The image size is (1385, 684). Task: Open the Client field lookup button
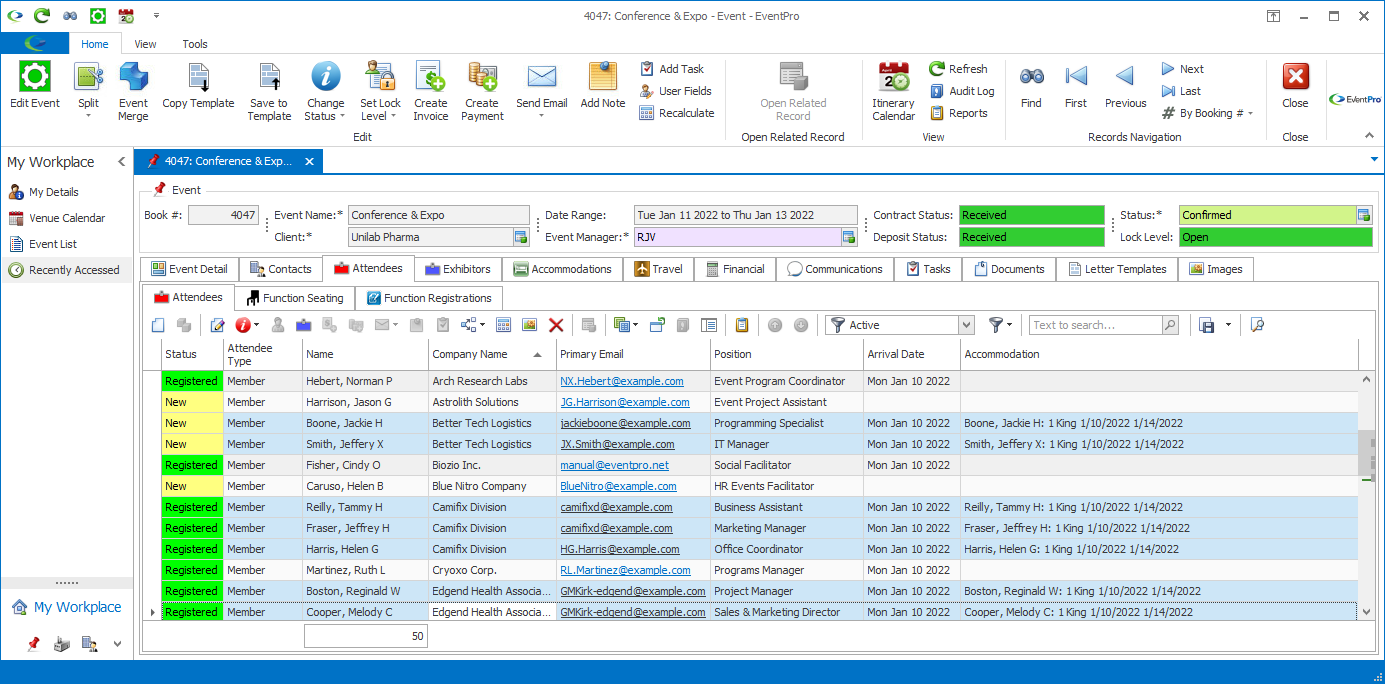pos(521,237)
